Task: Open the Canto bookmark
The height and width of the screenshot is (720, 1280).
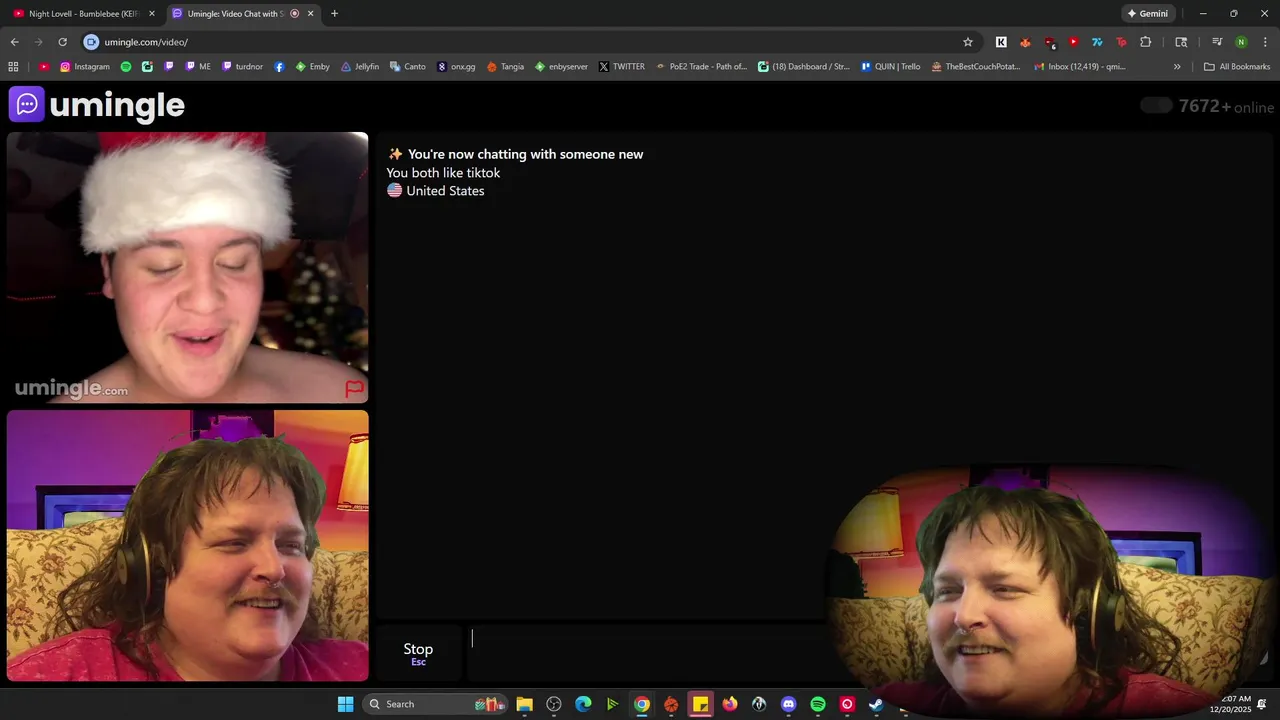Action: [x=407, y=67]
